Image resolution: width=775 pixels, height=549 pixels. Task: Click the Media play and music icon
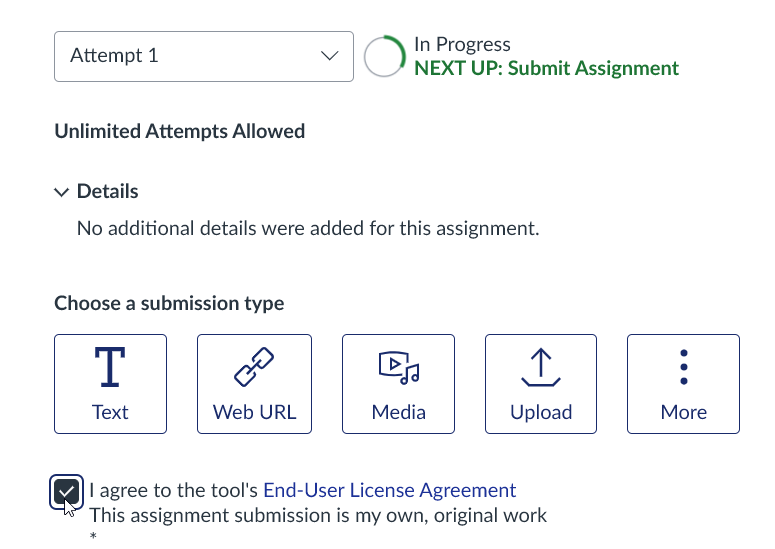pyautogui.click(x=398, y=368)
